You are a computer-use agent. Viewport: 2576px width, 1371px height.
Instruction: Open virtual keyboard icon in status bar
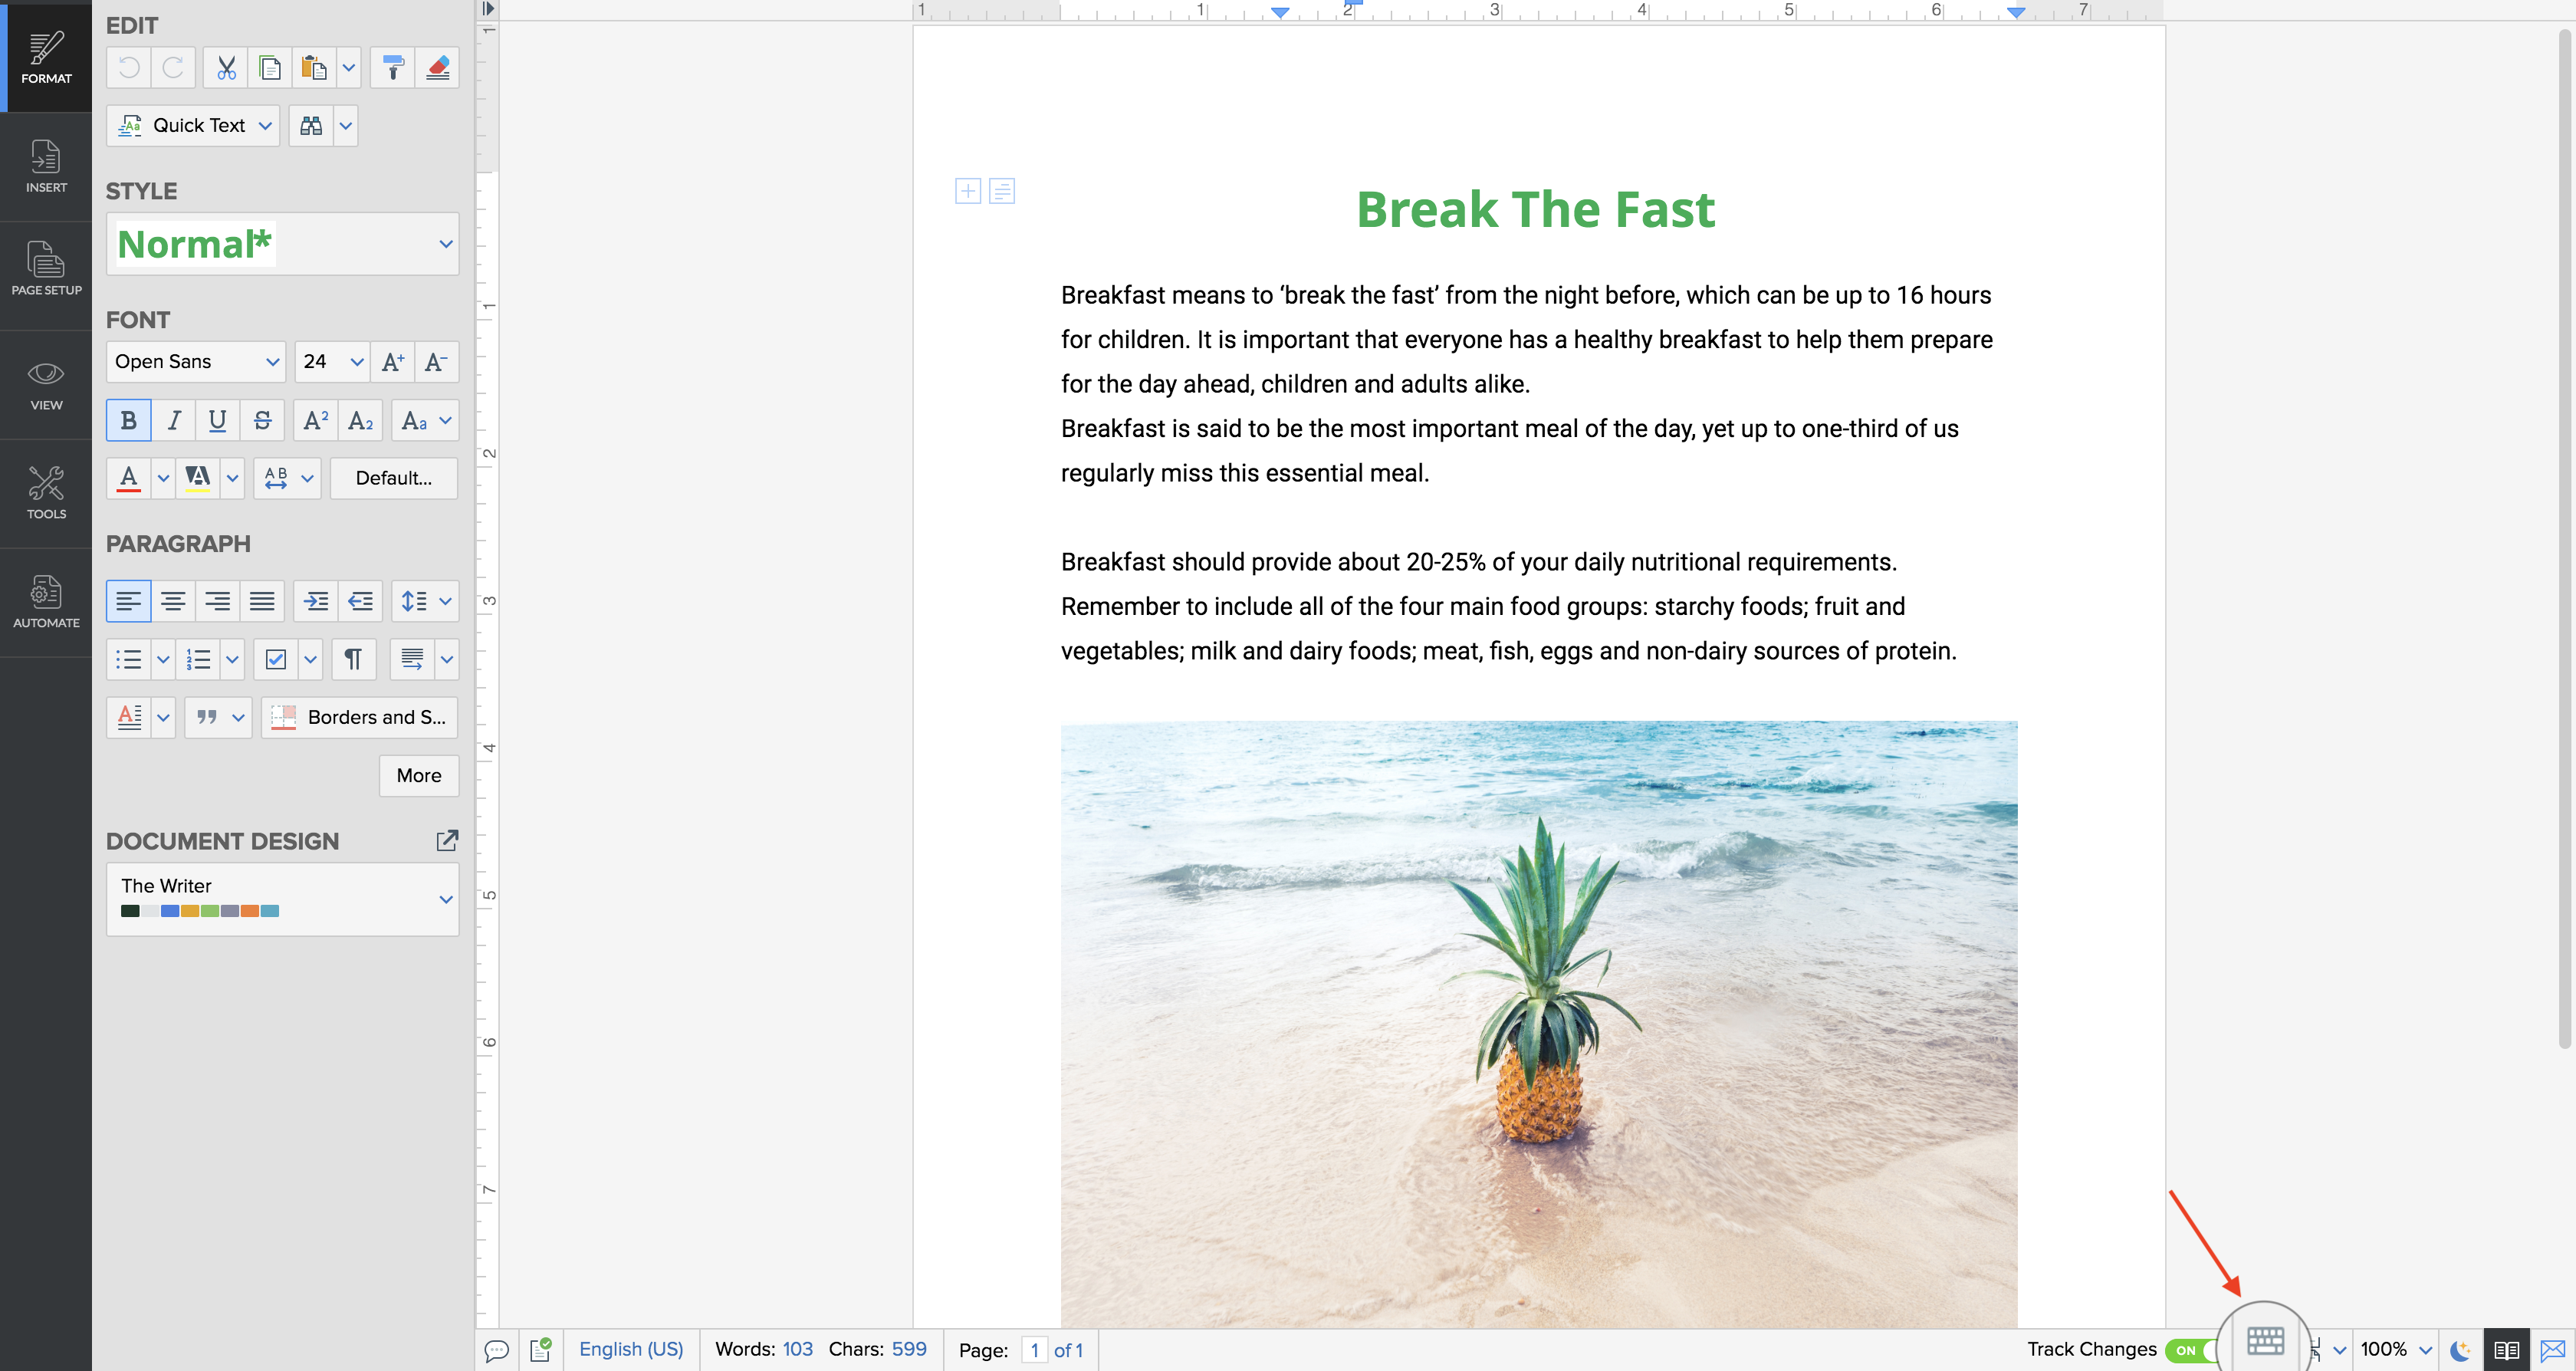pos(2264,1341)
